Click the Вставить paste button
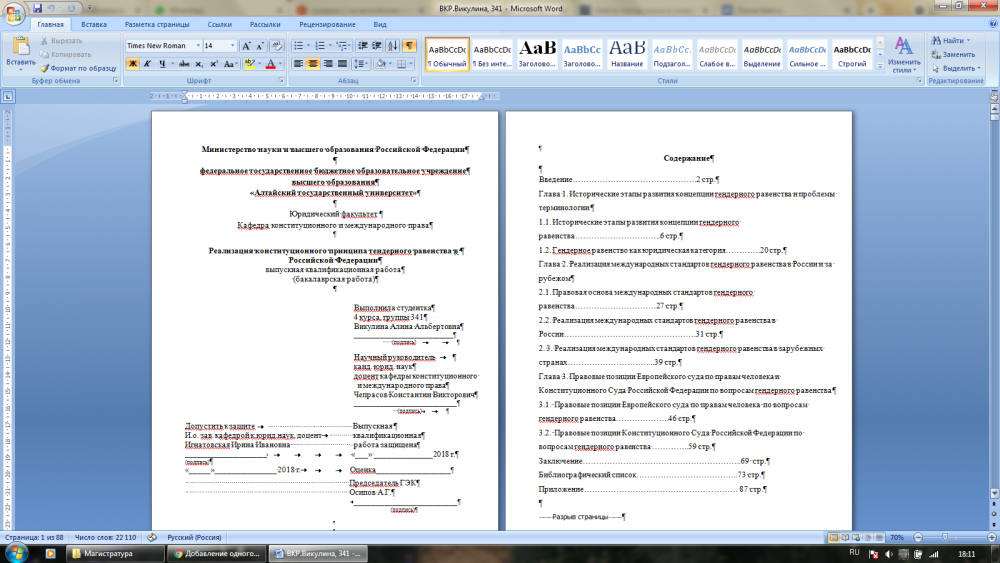The height and width of the screenshot is (563, 1000). coord(20,55)
